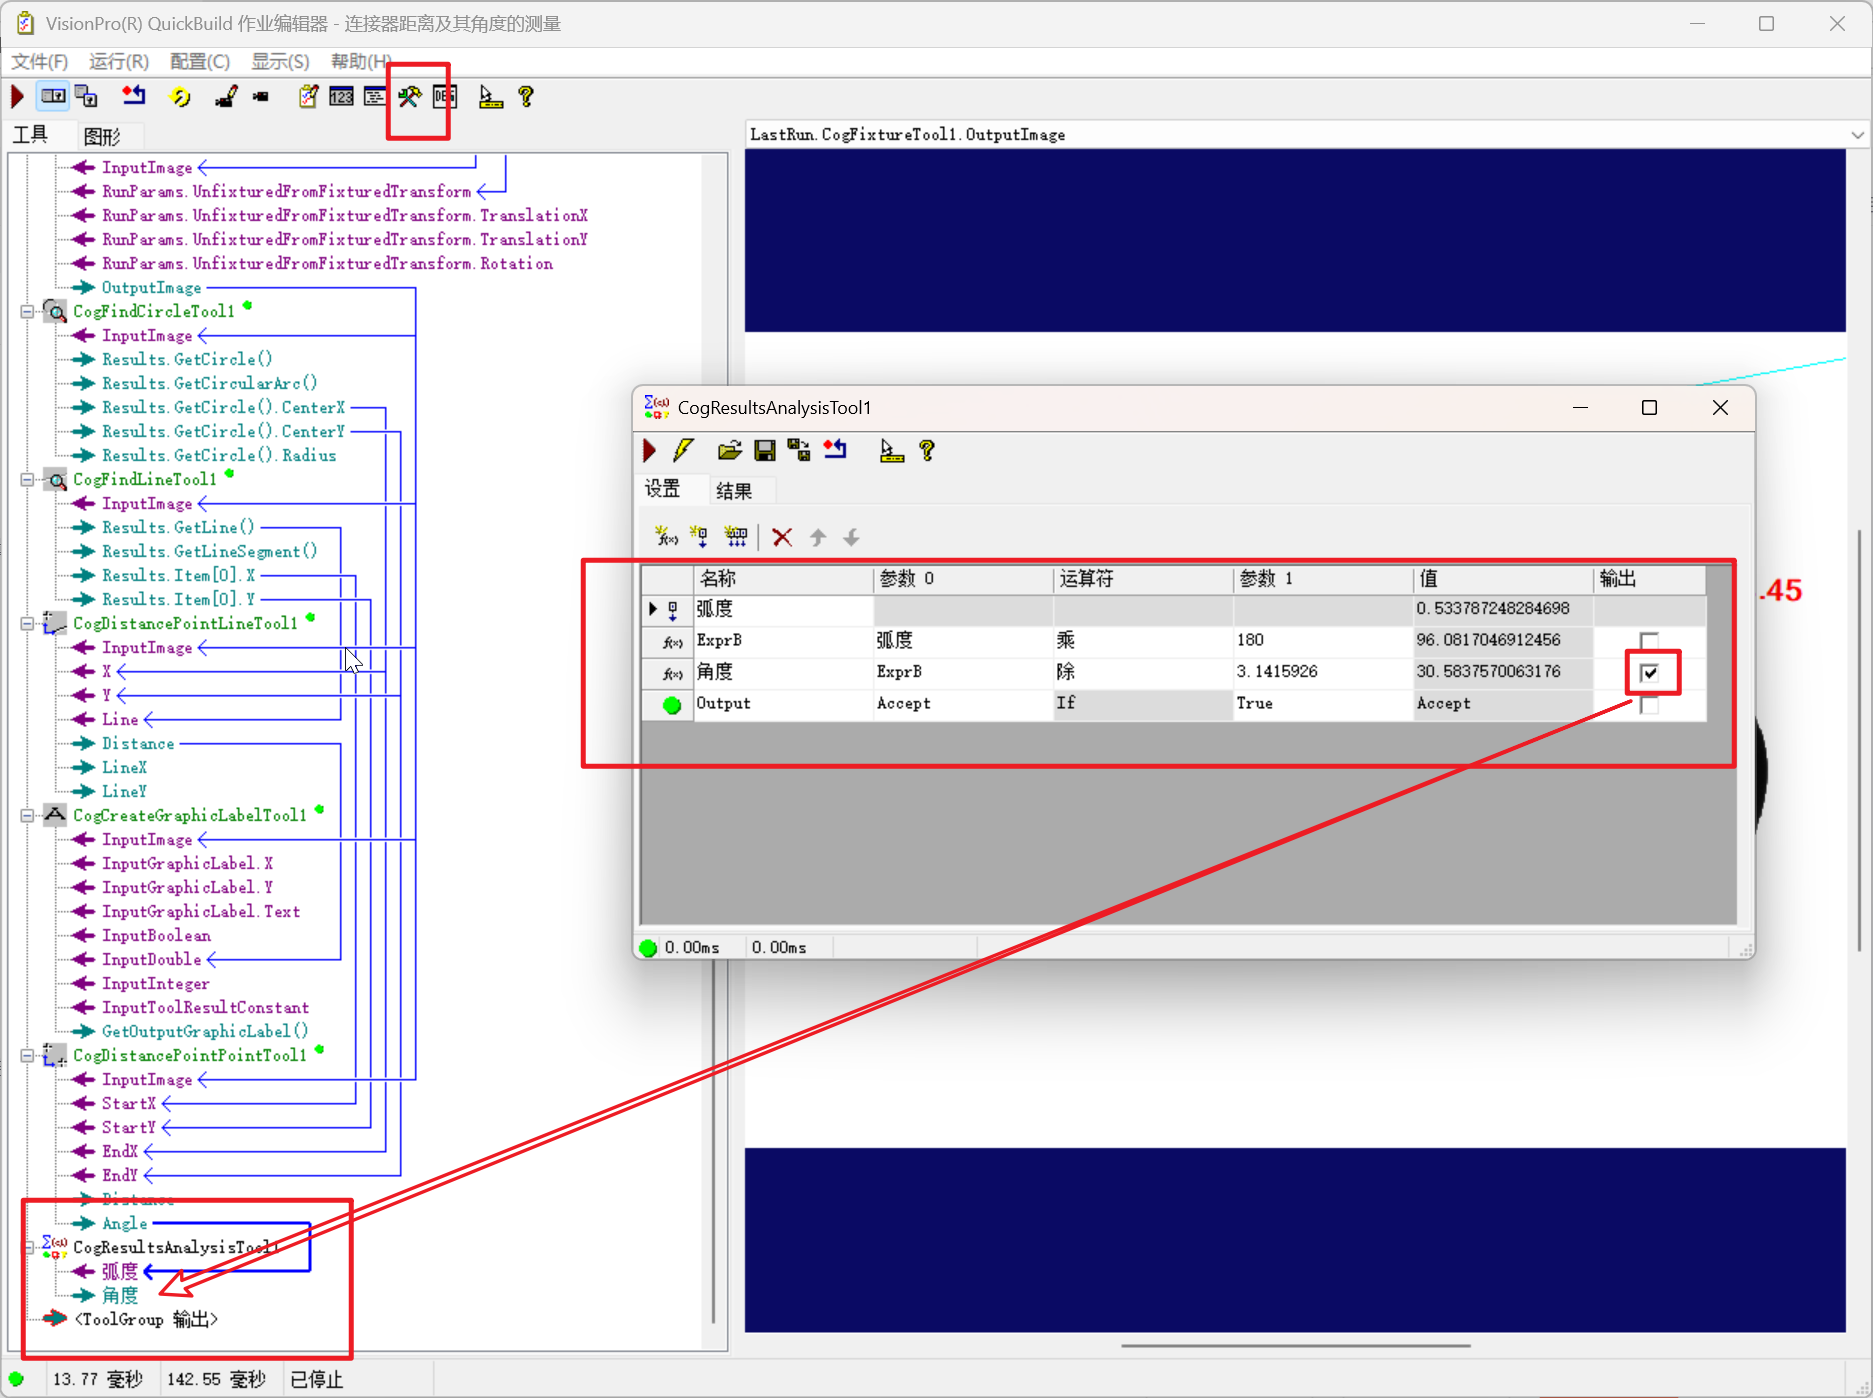1873x1398 pixels.
Task: Run CogResultsAnalysisTool1 with its play icon
Action: point(650,451)
